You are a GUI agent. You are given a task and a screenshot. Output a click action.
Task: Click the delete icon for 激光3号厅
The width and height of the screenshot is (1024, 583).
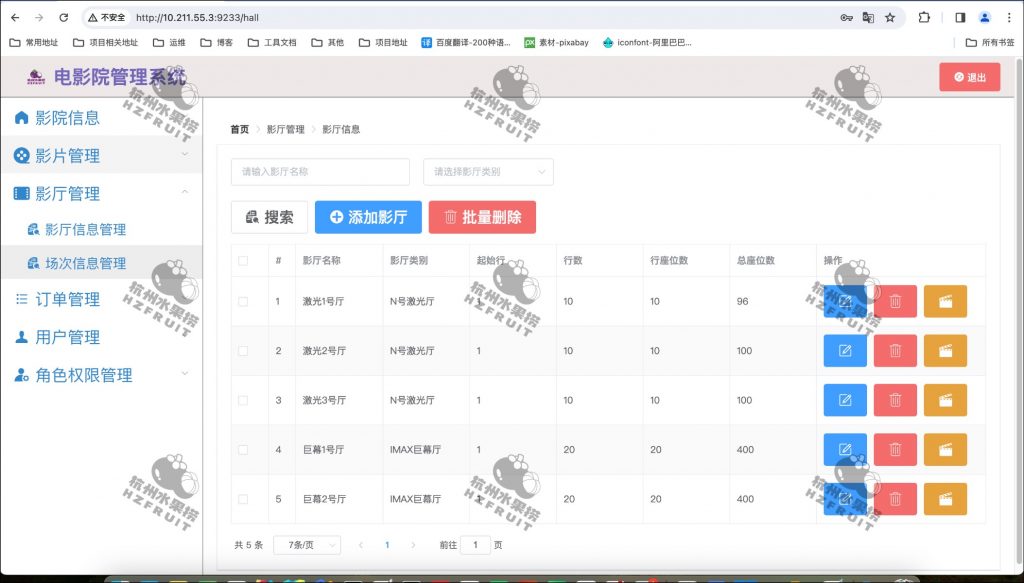pyautogui.click(x=895, y=399)
